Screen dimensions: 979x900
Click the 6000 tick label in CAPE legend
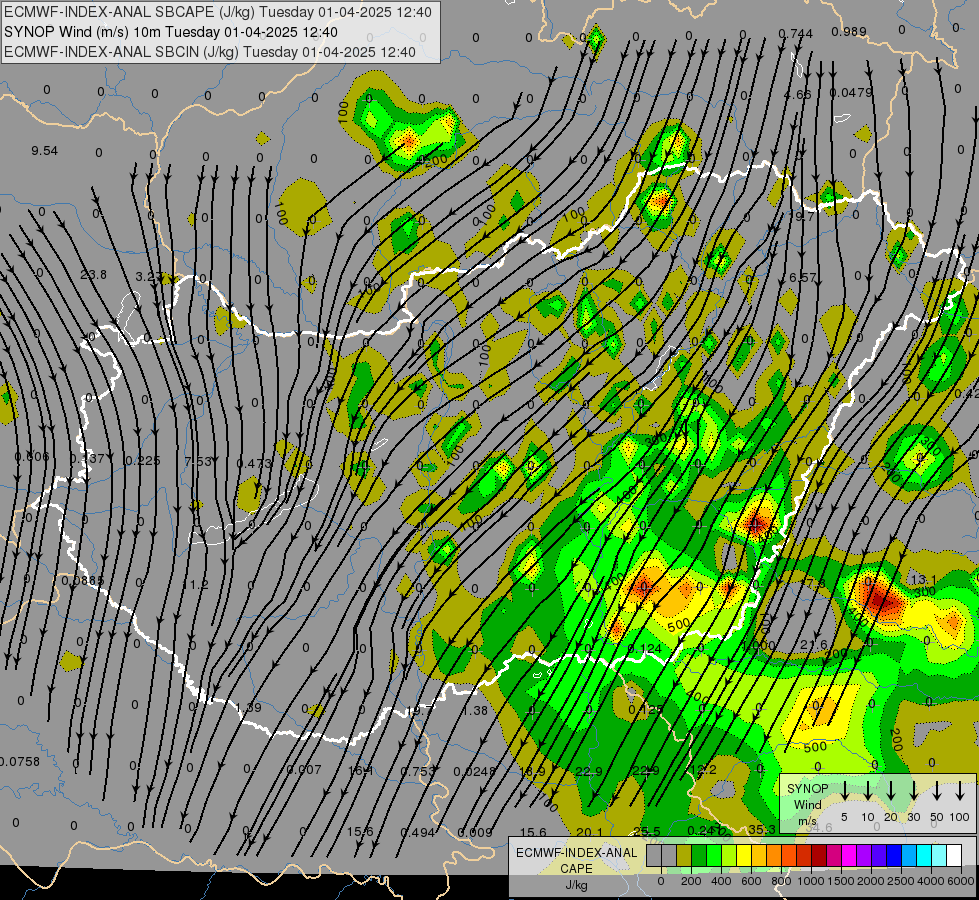(961, 881)
